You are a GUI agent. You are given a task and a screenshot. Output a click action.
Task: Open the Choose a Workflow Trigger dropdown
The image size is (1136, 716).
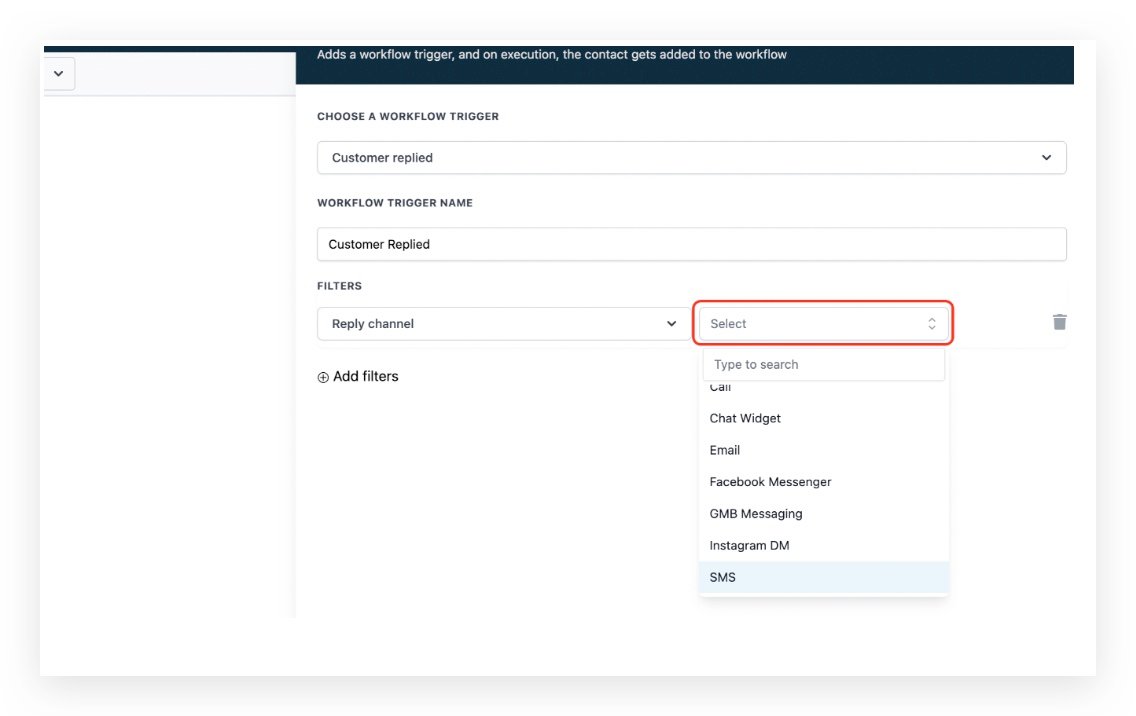tap(690, 158)
